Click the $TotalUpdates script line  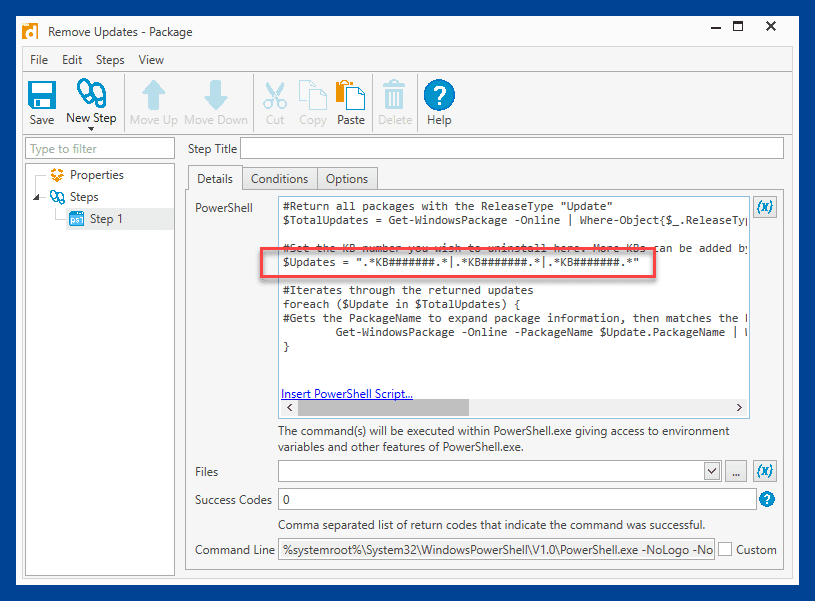pyautogui.click(x=515, y=220)
